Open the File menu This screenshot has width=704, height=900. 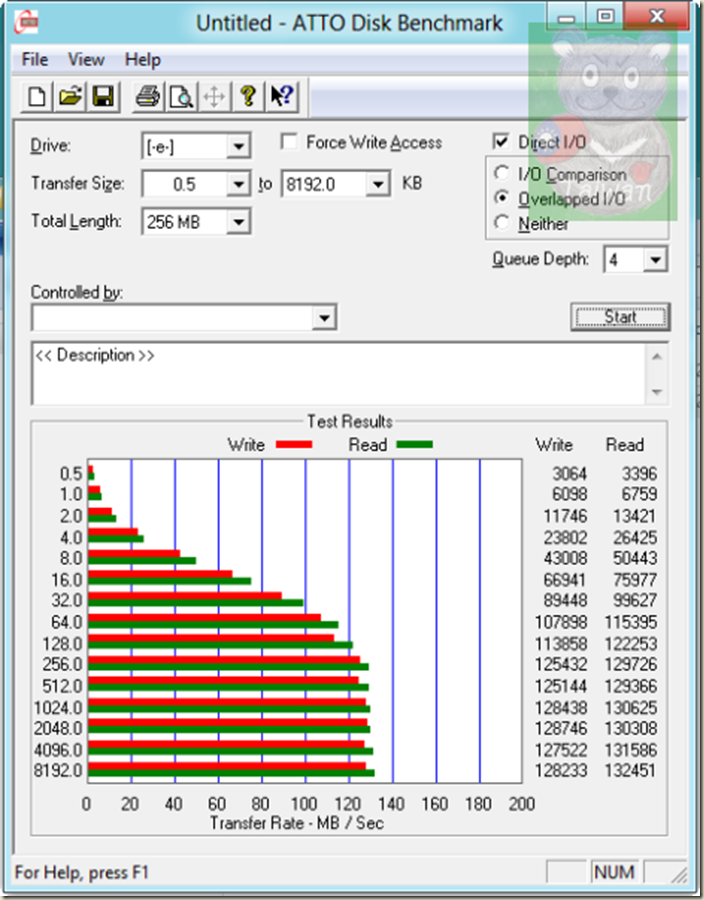pyautogui.click(x=35, y=60)
